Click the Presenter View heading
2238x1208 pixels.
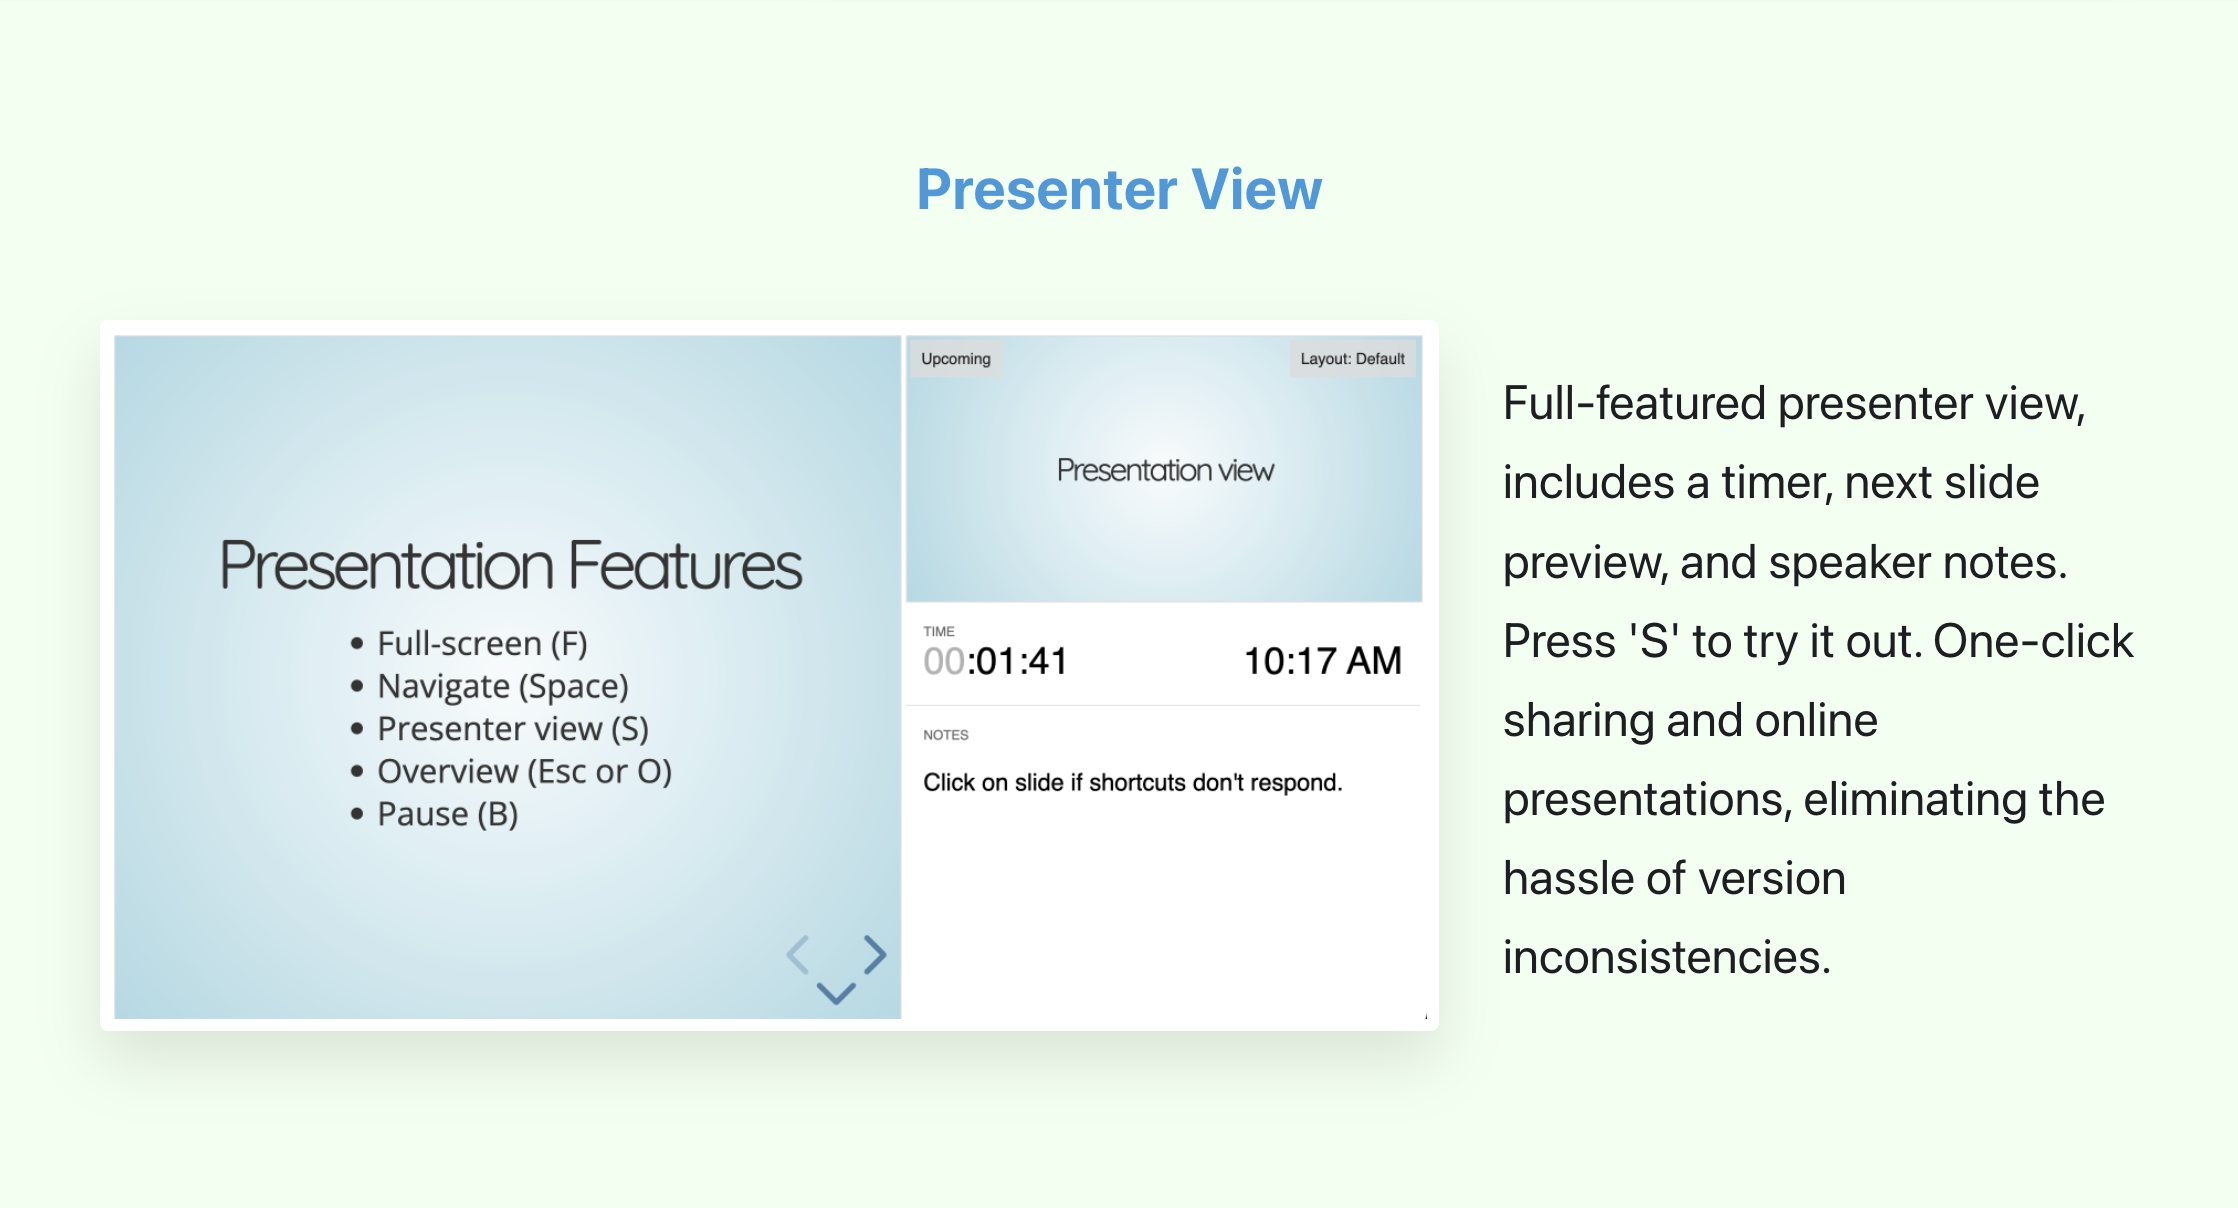(x=1119, y=189)
